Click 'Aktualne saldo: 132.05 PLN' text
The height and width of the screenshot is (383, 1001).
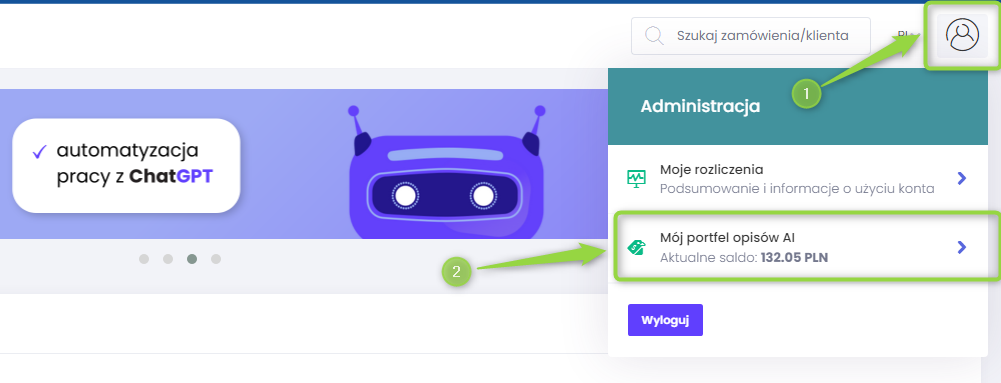pos(744,259)
